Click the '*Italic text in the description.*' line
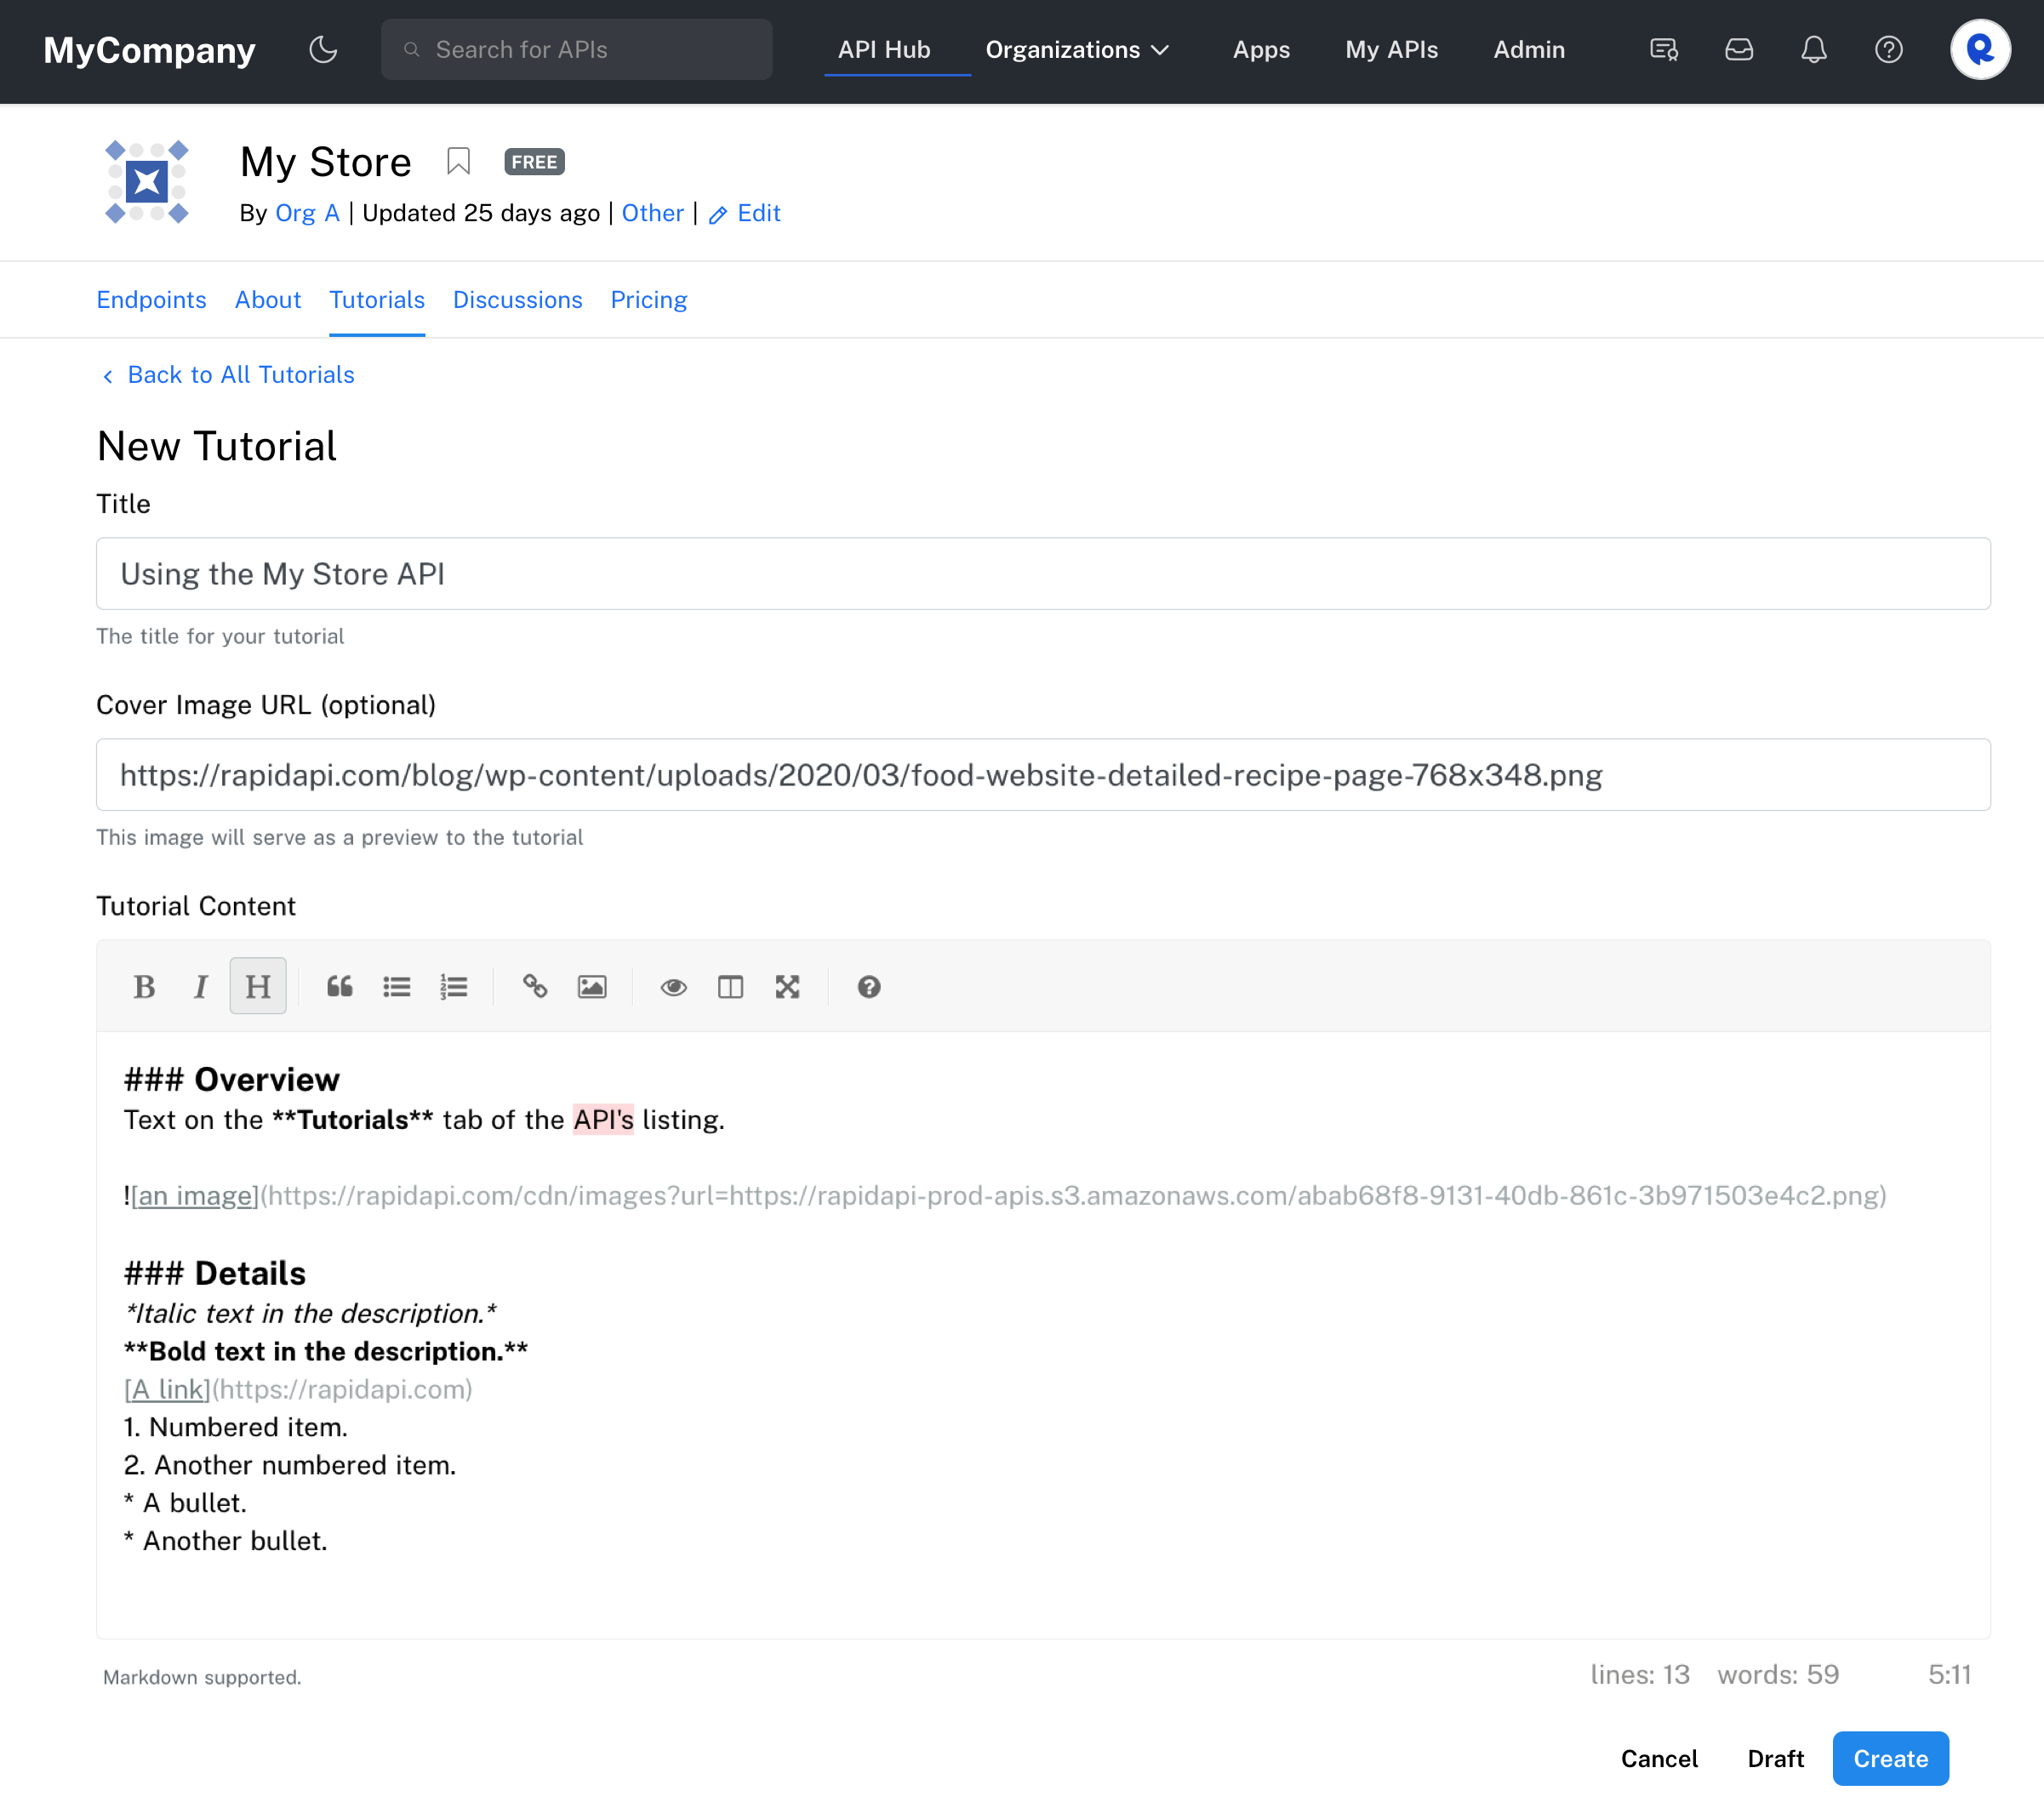 pos(310,1314)
